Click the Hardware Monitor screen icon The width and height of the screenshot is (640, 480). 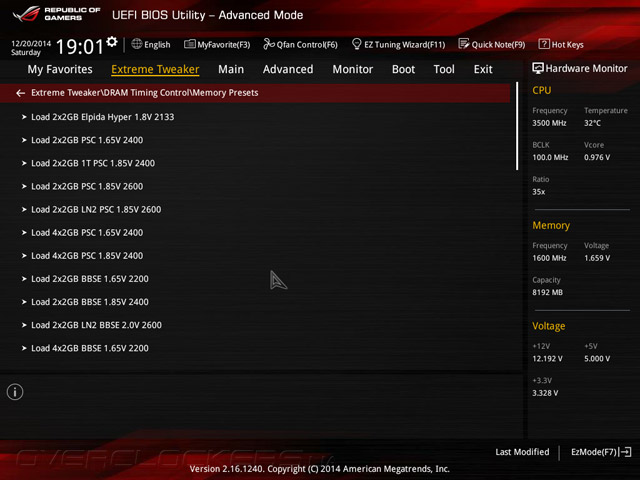pos(538,68)
